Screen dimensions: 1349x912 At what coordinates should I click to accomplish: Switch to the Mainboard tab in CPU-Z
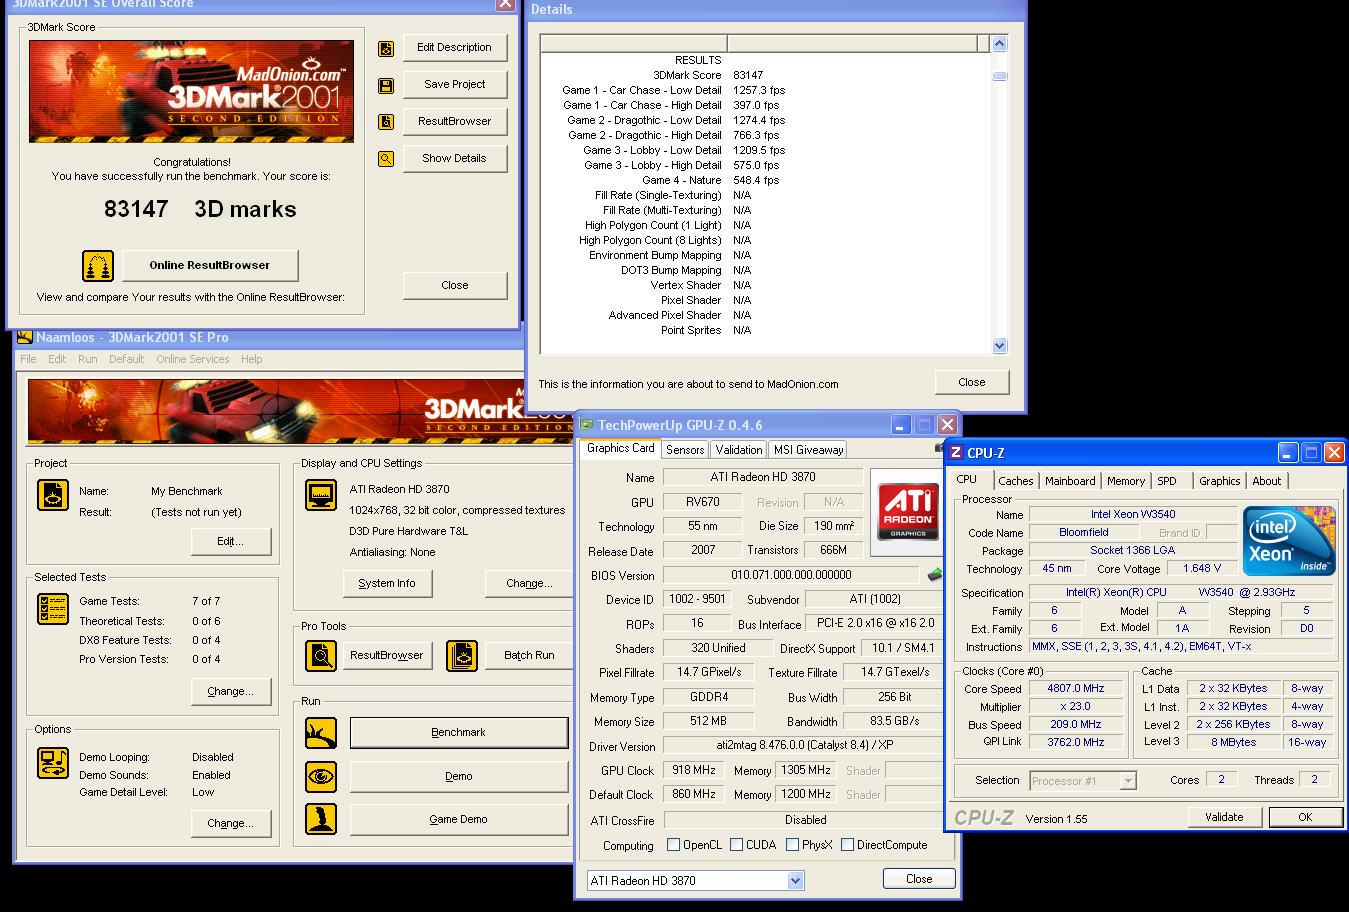[x=1070, y=481]
